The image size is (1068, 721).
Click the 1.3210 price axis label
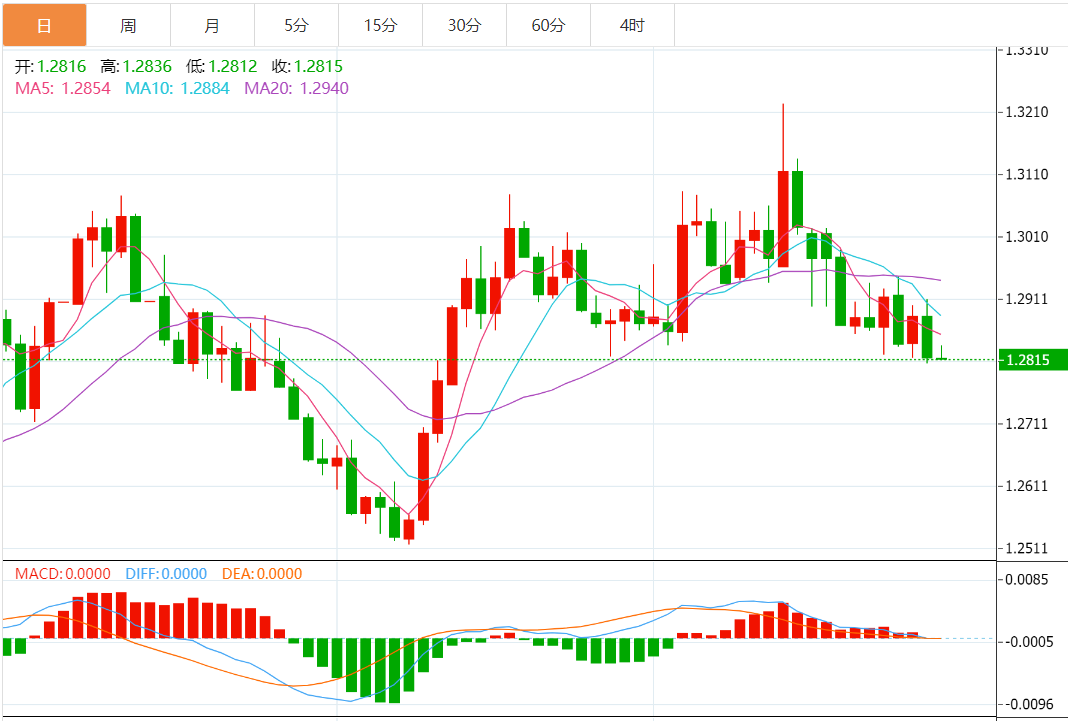[1026, 112]
